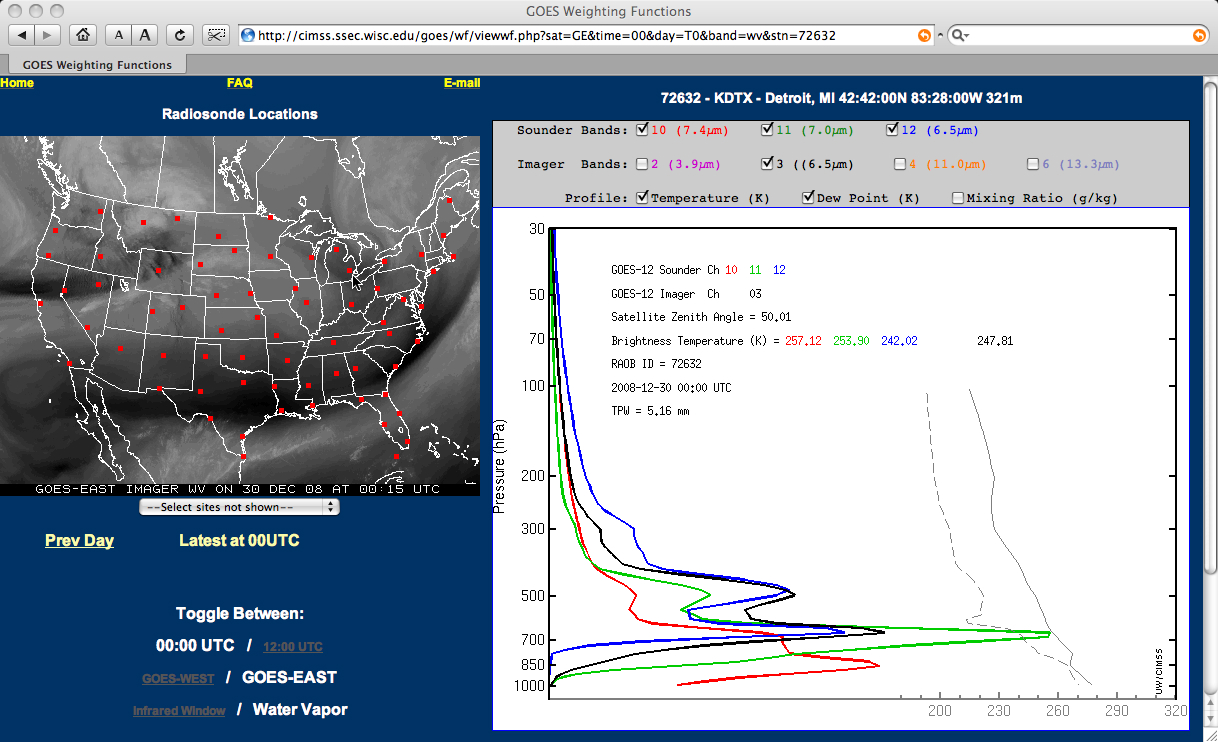Enable the Mixing Ratio (g/kg) profile checkbox
Image resolution: width=1218 pixels, height=742 pixels.
(958, 197)
